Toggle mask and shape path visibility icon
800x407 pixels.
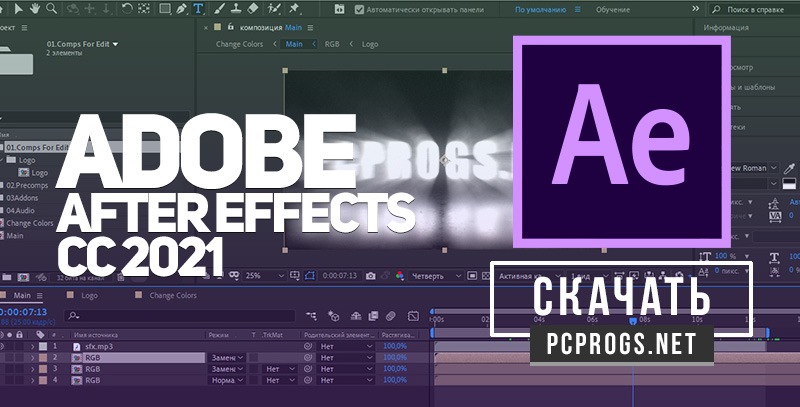point(310,275)
